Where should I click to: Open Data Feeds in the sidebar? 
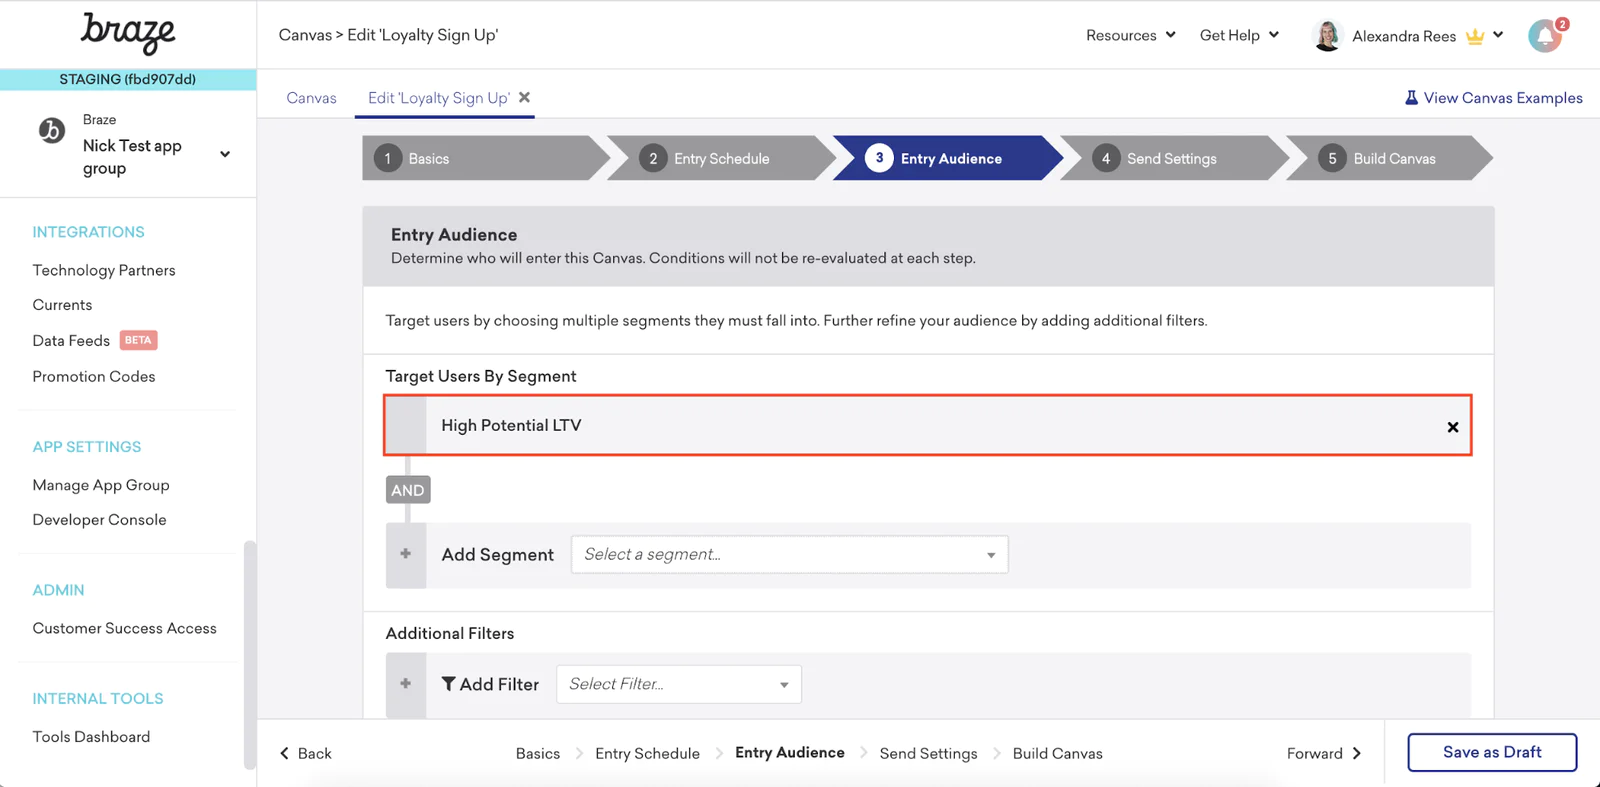[71, 341]
